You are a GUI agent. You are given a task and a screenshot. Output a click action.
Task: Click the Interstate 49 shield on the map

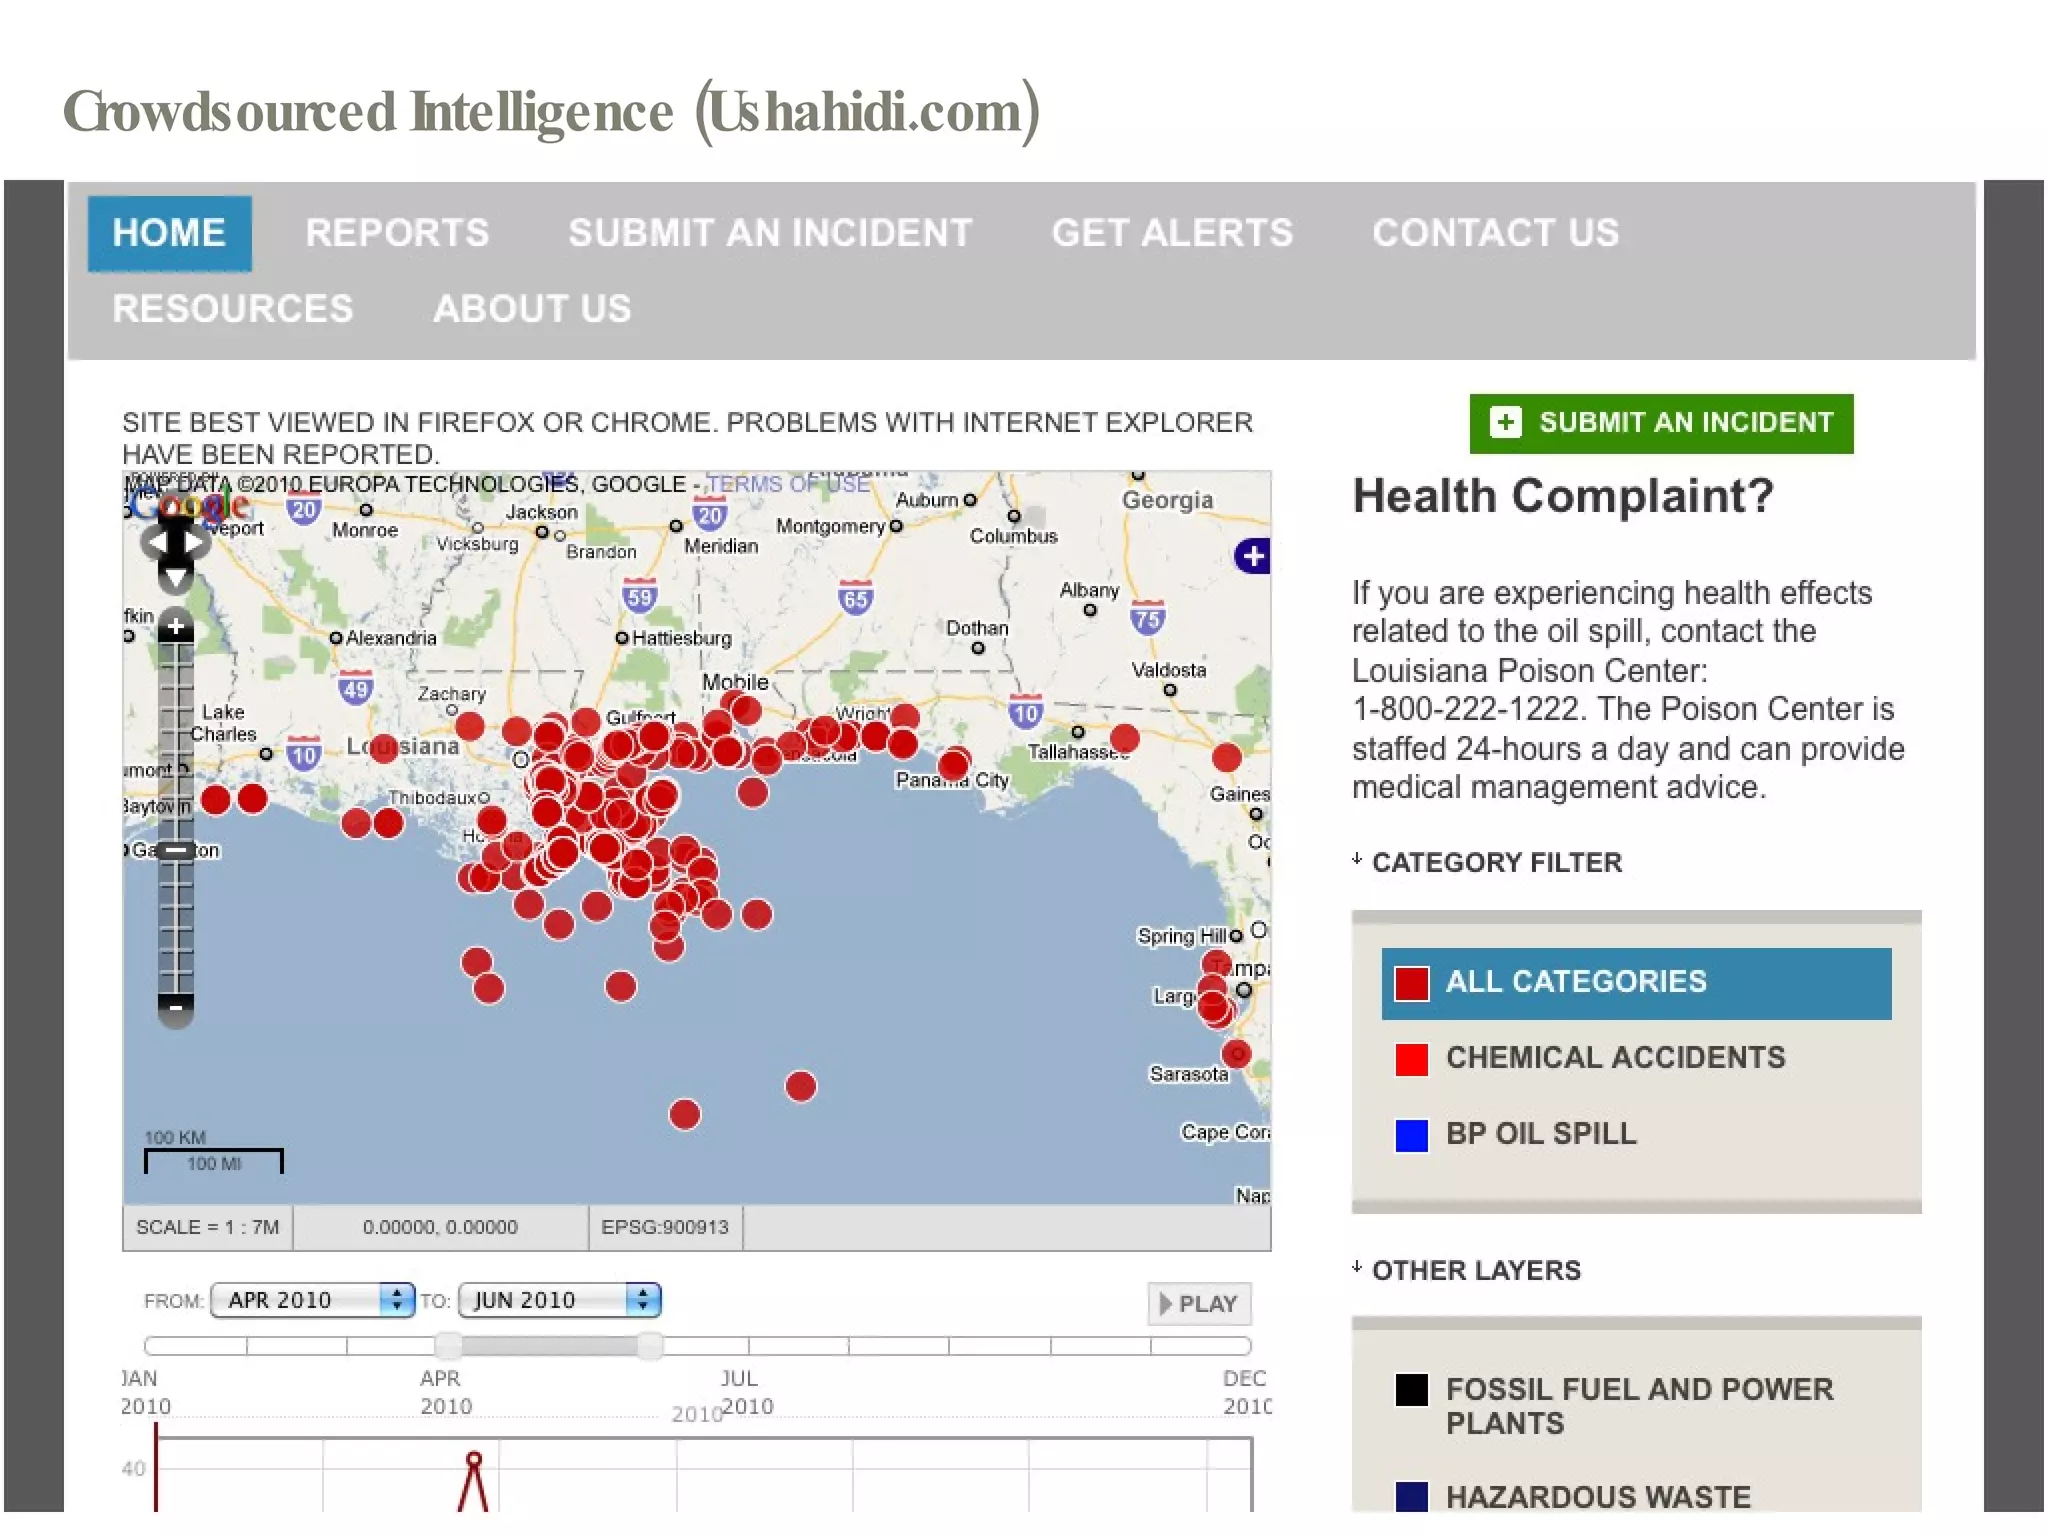(355, 688)
